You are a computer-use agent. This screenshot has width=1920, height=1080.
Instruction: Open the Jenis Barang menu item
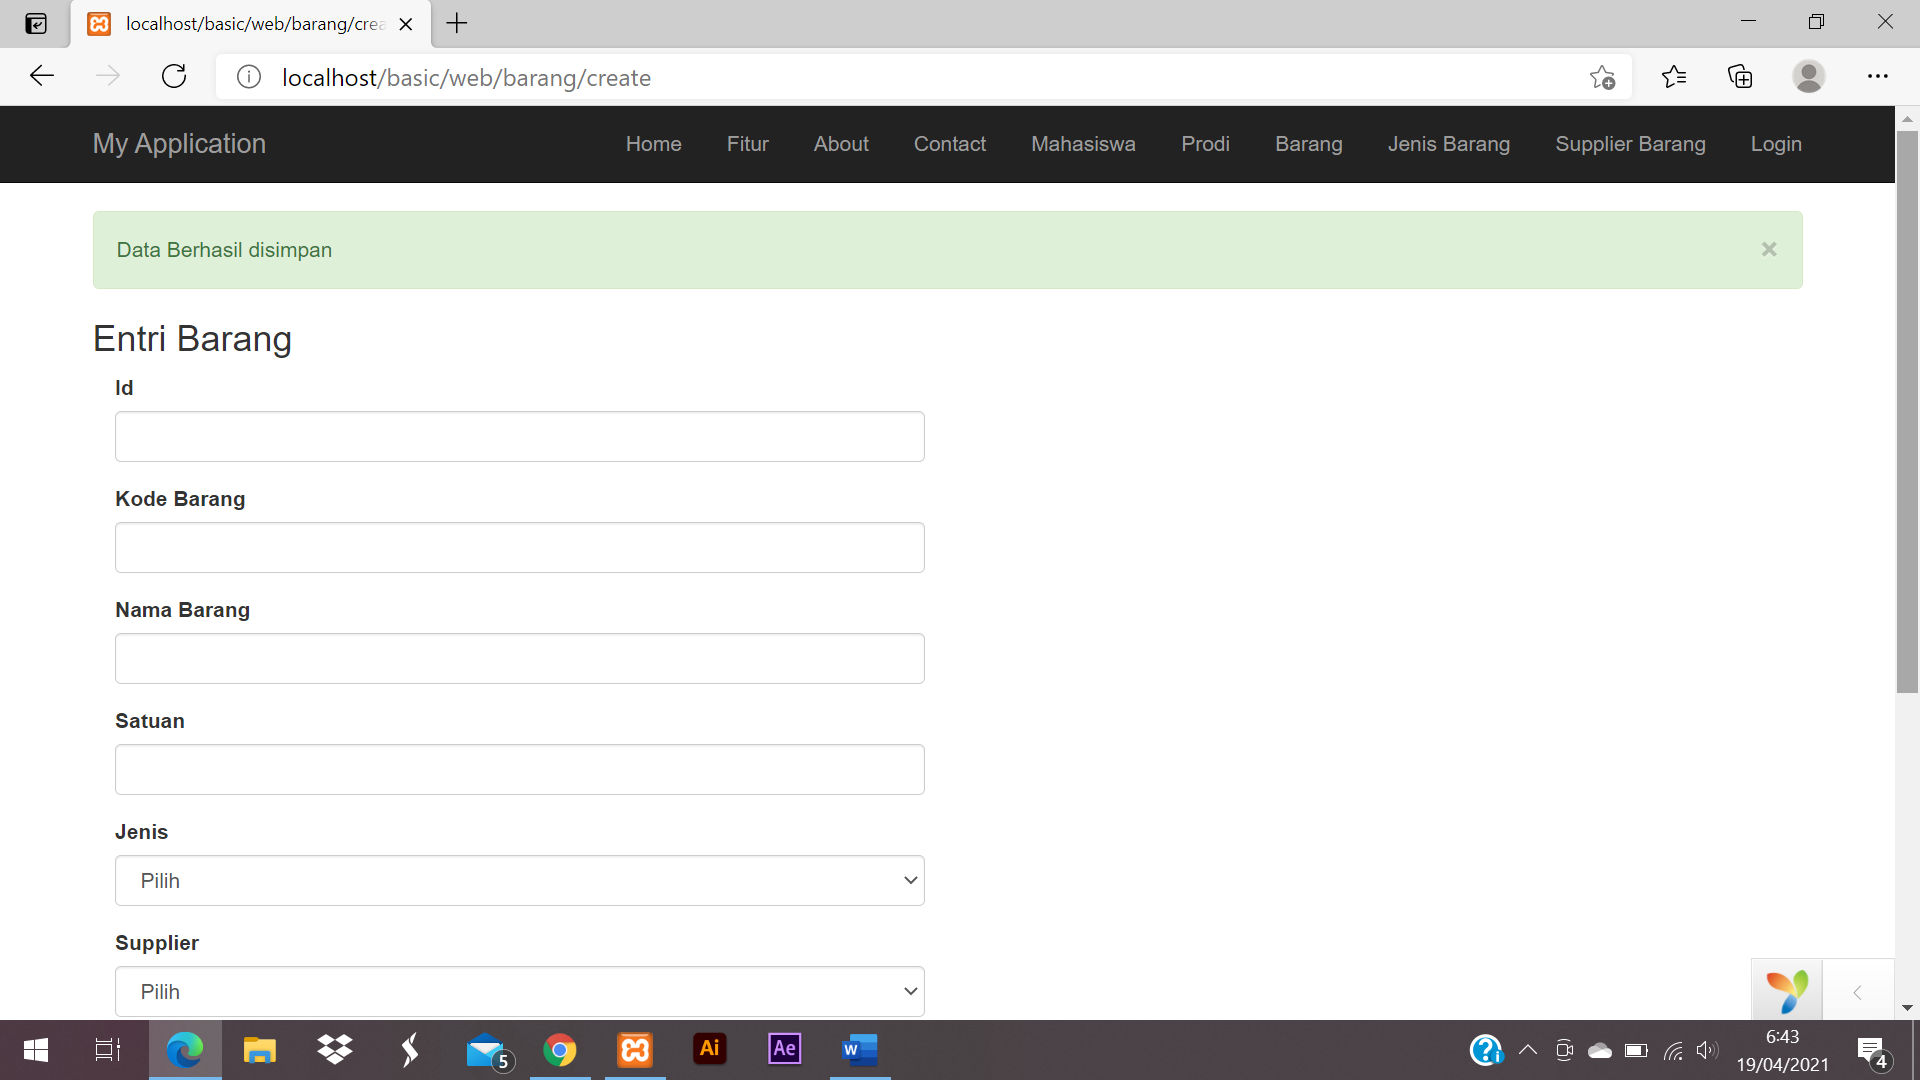[1448, 144]
